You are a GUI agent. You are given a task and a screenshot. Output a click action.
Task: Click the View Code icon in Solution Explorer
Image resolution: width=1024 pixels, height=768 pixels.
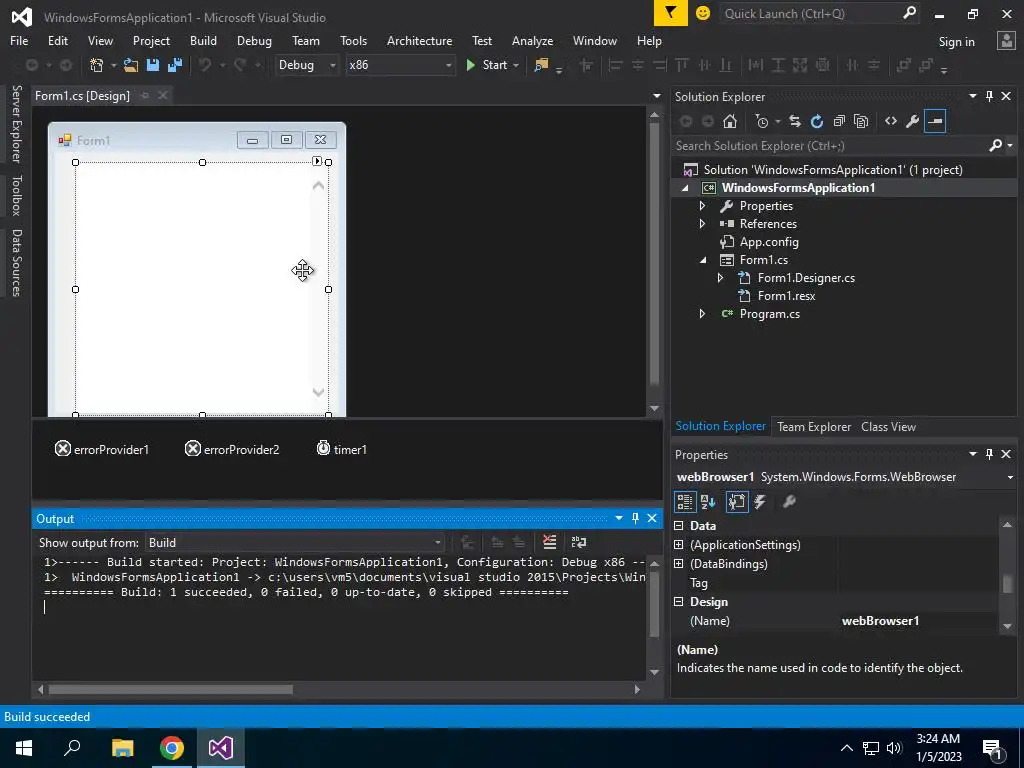tap(891, 121)
